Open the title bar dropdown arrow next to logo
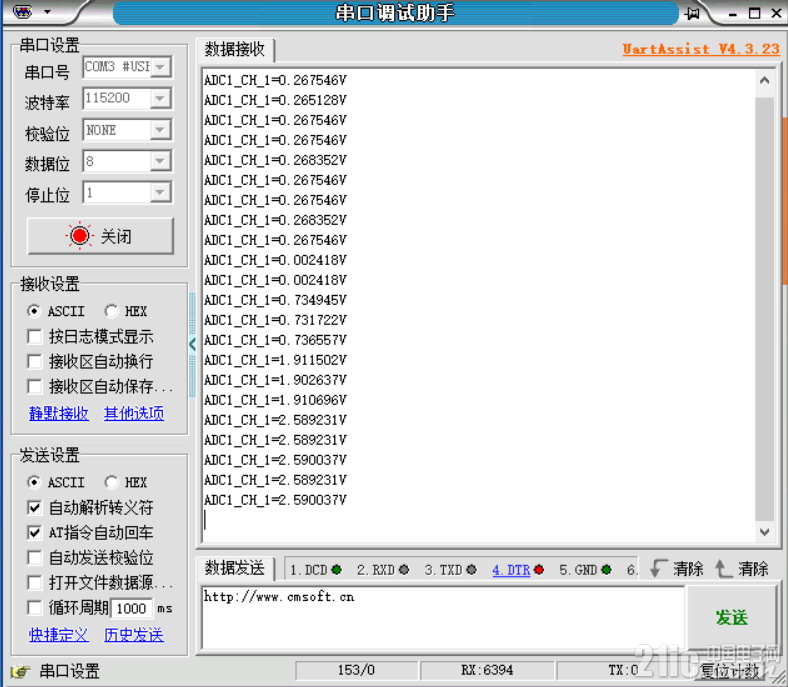The image size is (788, 687). click(x=47, y=11)
